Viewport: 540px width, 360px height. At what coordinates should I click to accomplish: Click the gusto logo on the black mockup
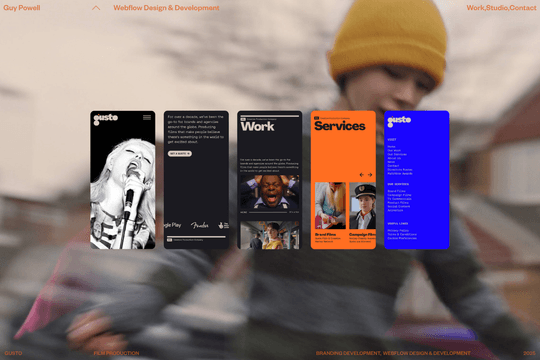point(106,119)
